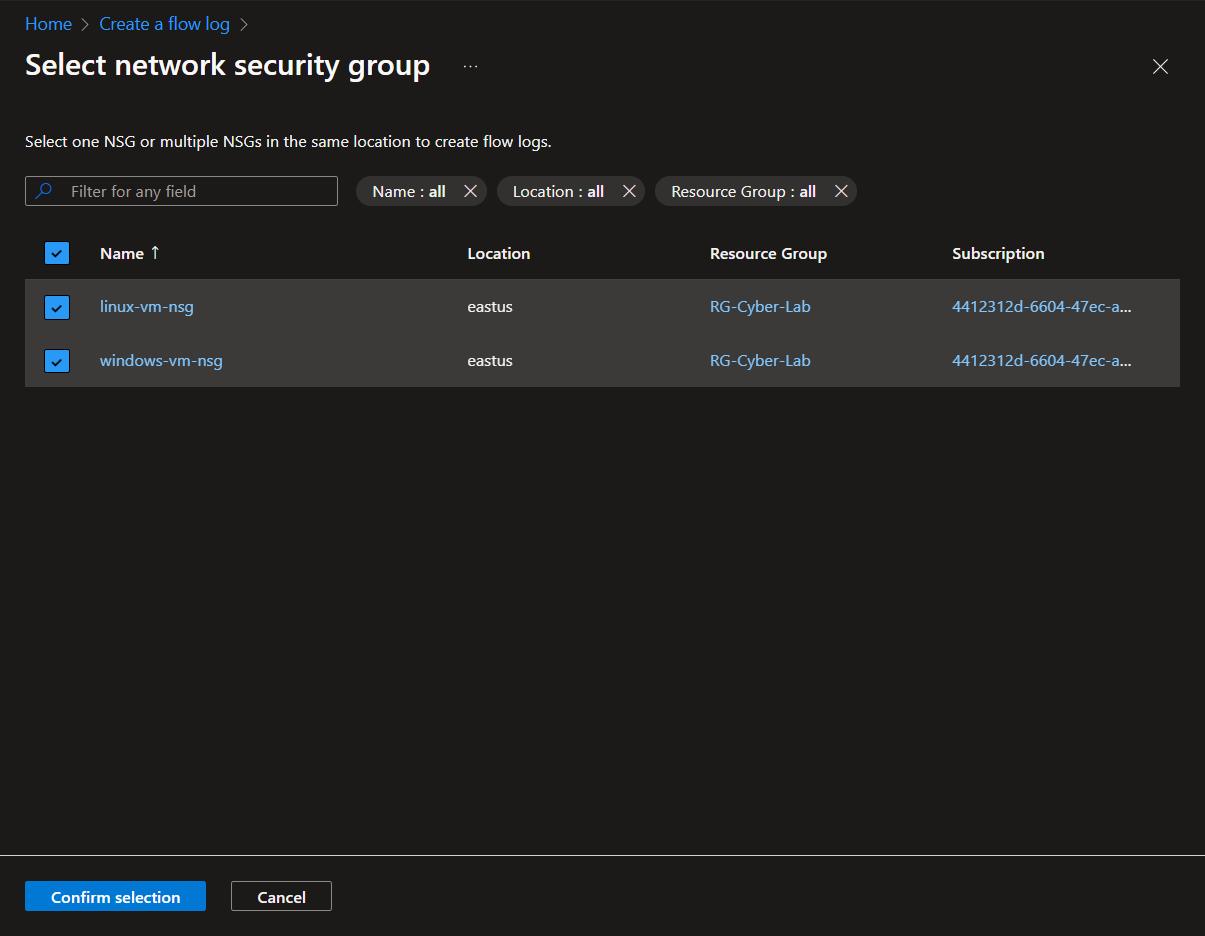The image size is (1205, 936).
Task: Confirm the NSG selection
Action: 115,896
